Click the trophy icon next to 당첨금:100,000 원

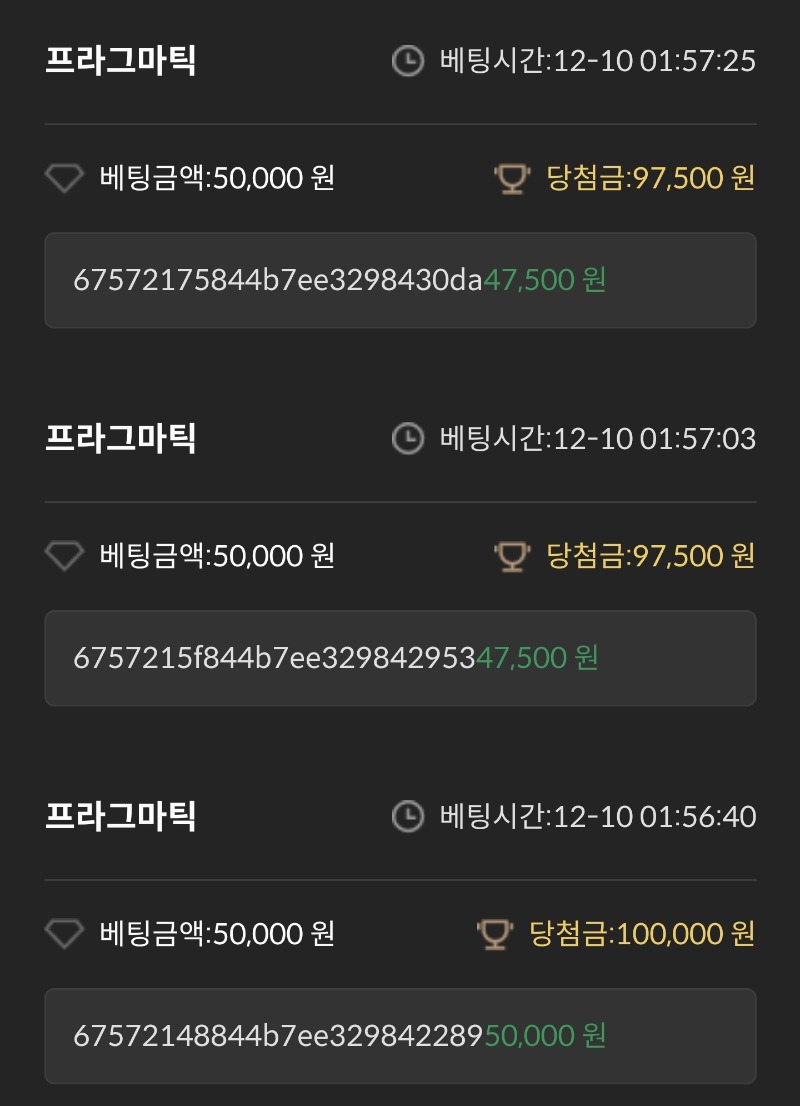pyautogui.click(x=495, y=934)
